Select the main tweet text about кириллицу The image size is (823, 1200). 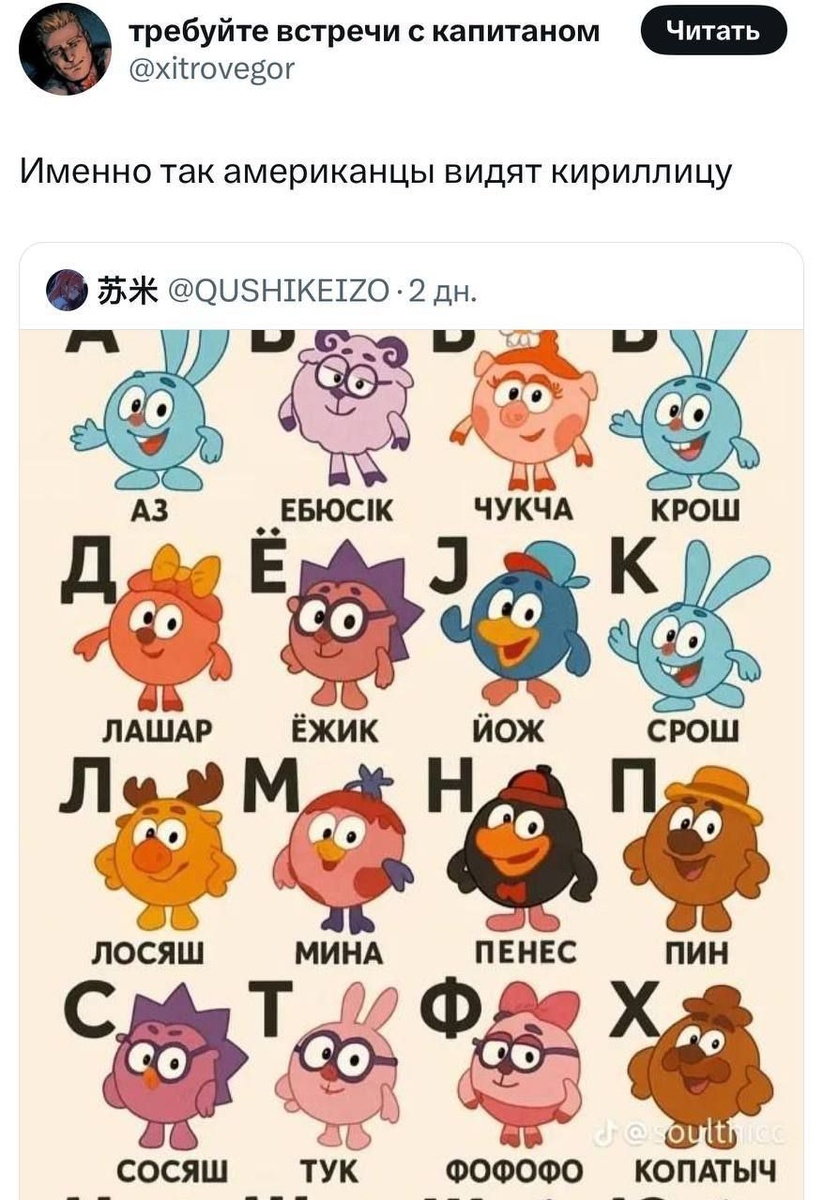(x=376, y=172)
